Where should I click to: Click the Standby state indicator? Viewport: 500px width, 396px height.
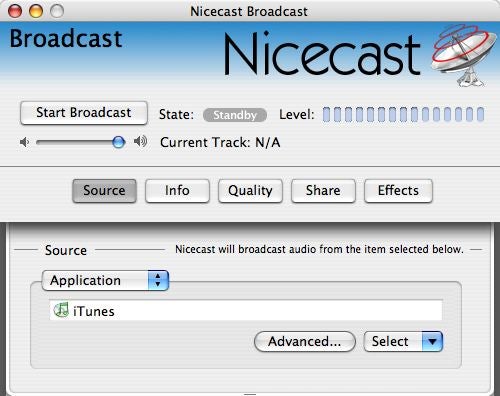click(235, 115)
